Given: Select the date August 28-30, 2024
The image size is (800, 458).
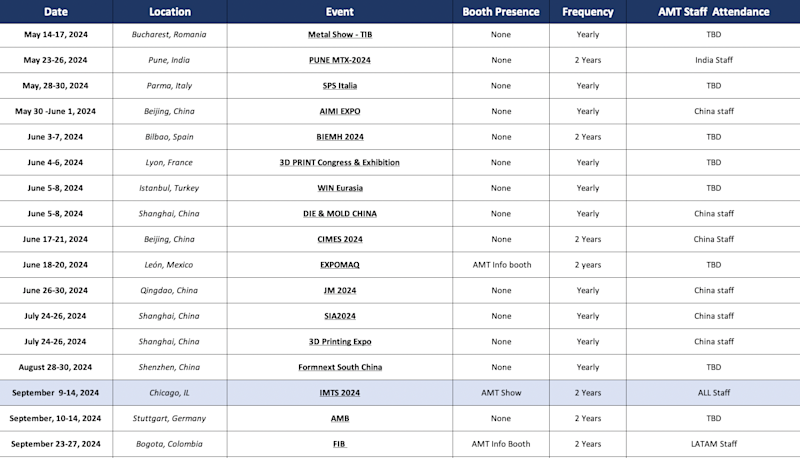Looking at the screenshot, I should [56, 367].
